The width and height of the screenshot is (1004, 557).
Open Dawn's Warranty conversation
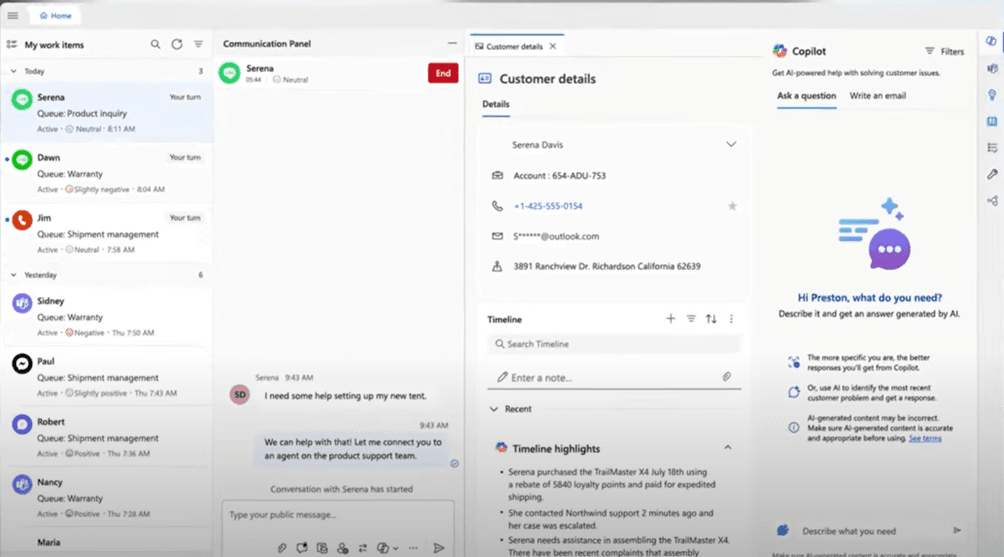pos(107,173)
